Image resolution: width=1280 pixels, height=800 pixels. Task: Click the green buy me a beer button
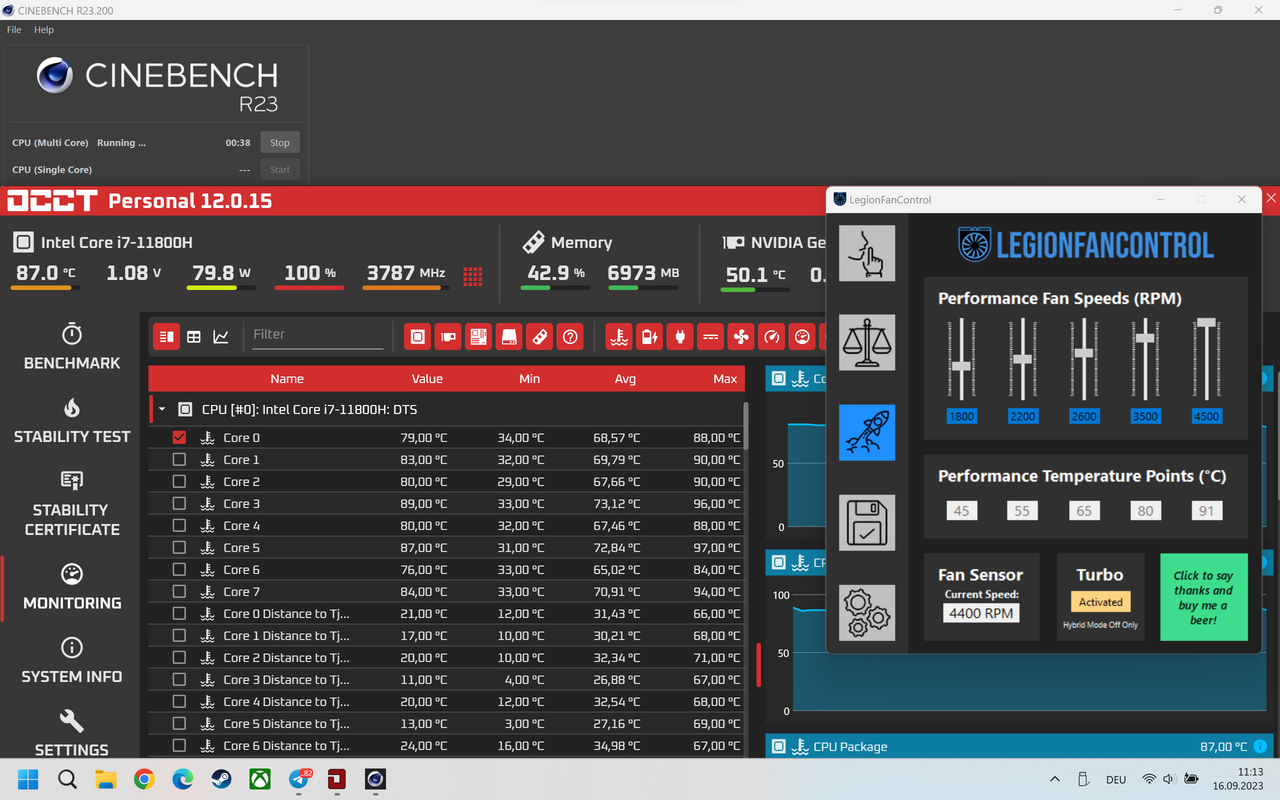(1203, 597)
